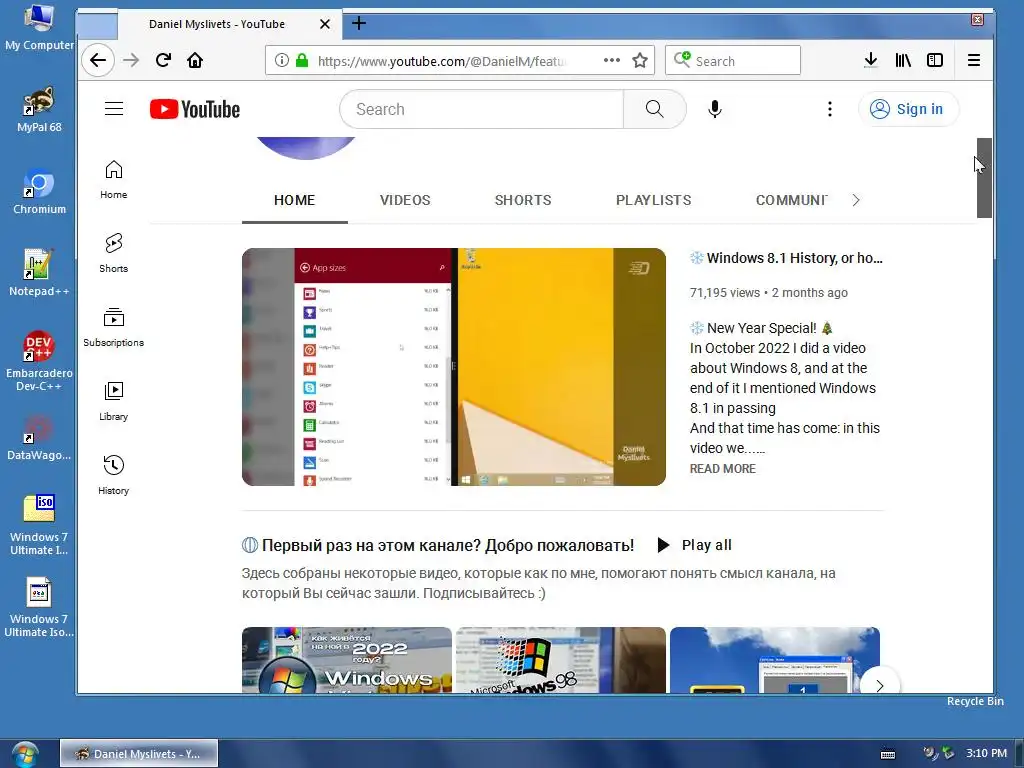Switch to the COMMUNITY channel tab

click(792, 200)
